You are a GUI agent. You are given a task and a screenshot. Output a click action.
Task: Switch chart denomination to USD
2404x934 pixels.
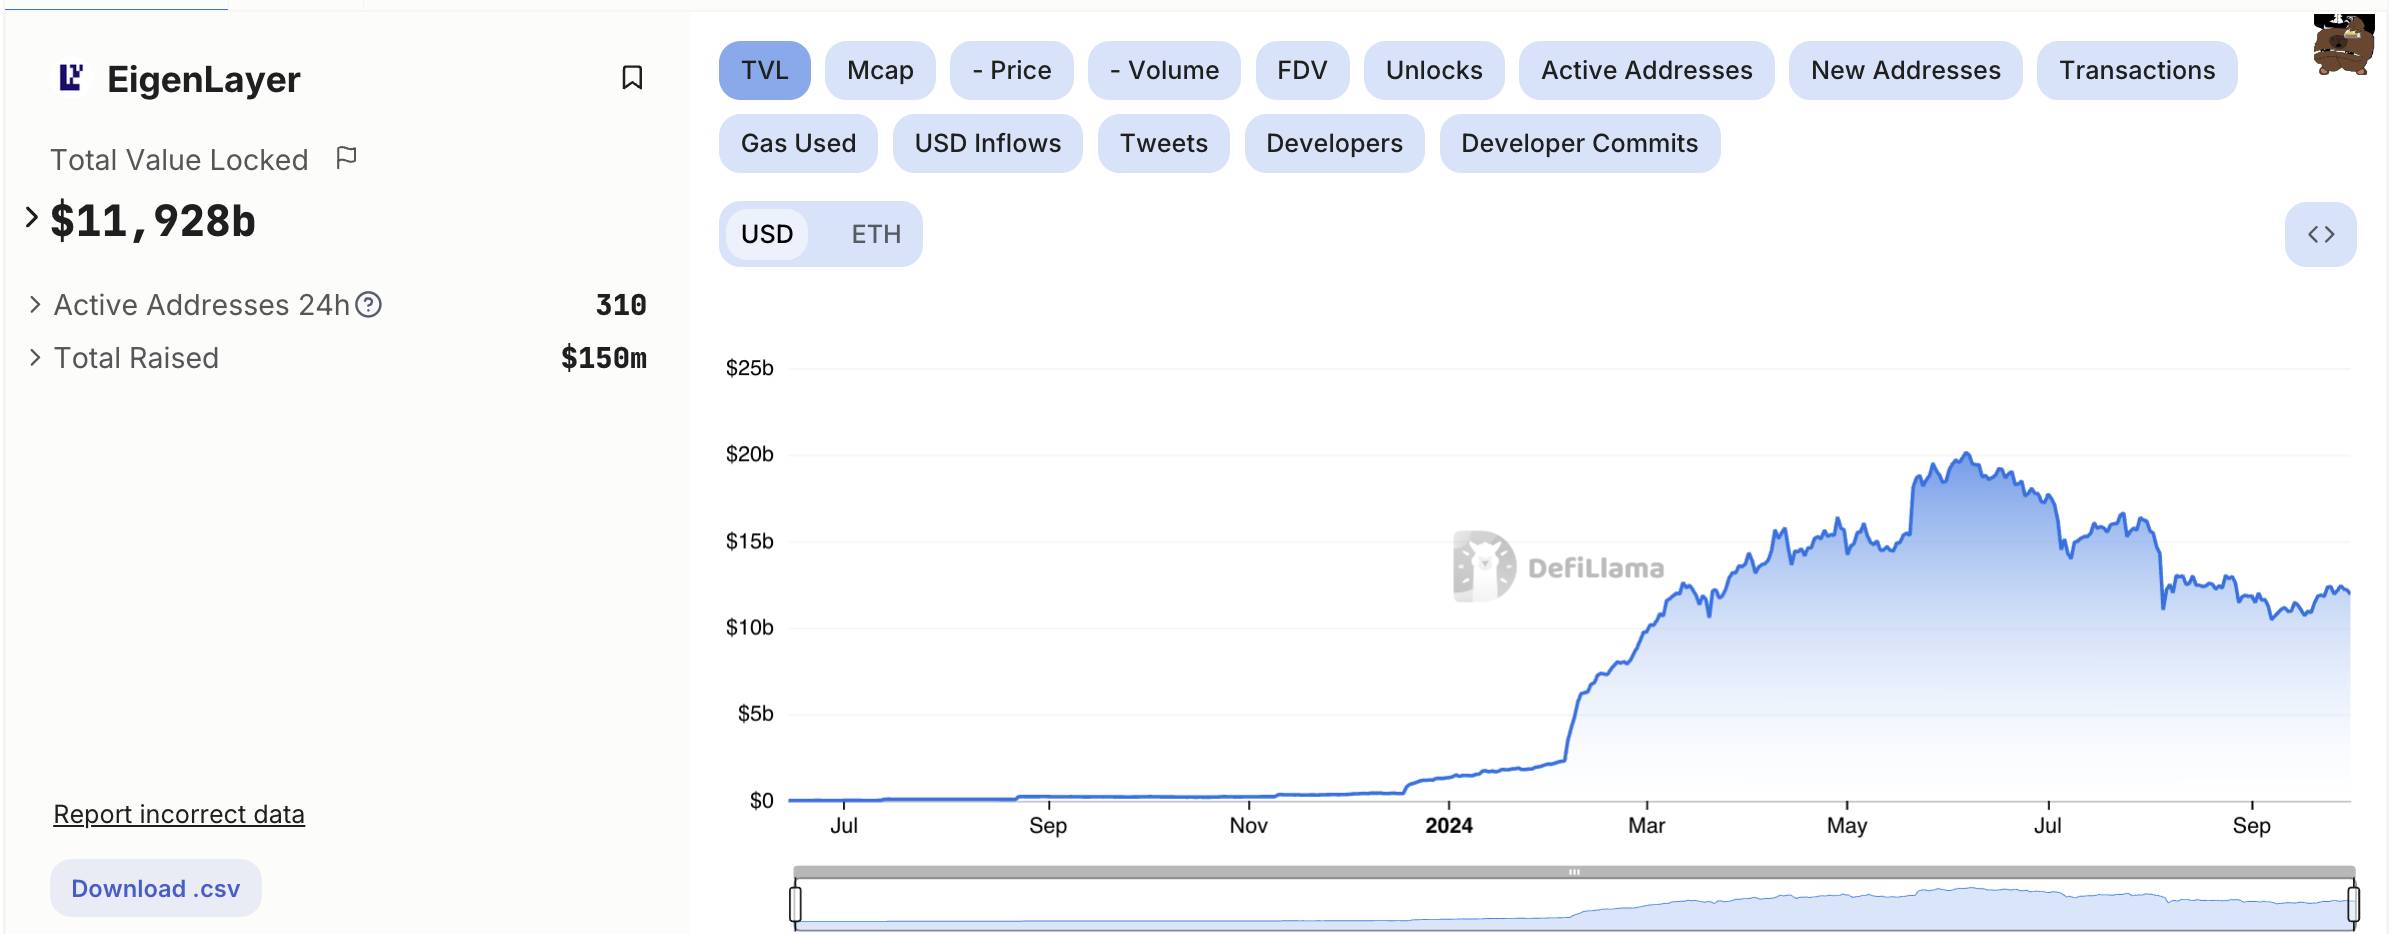(767, 234)
